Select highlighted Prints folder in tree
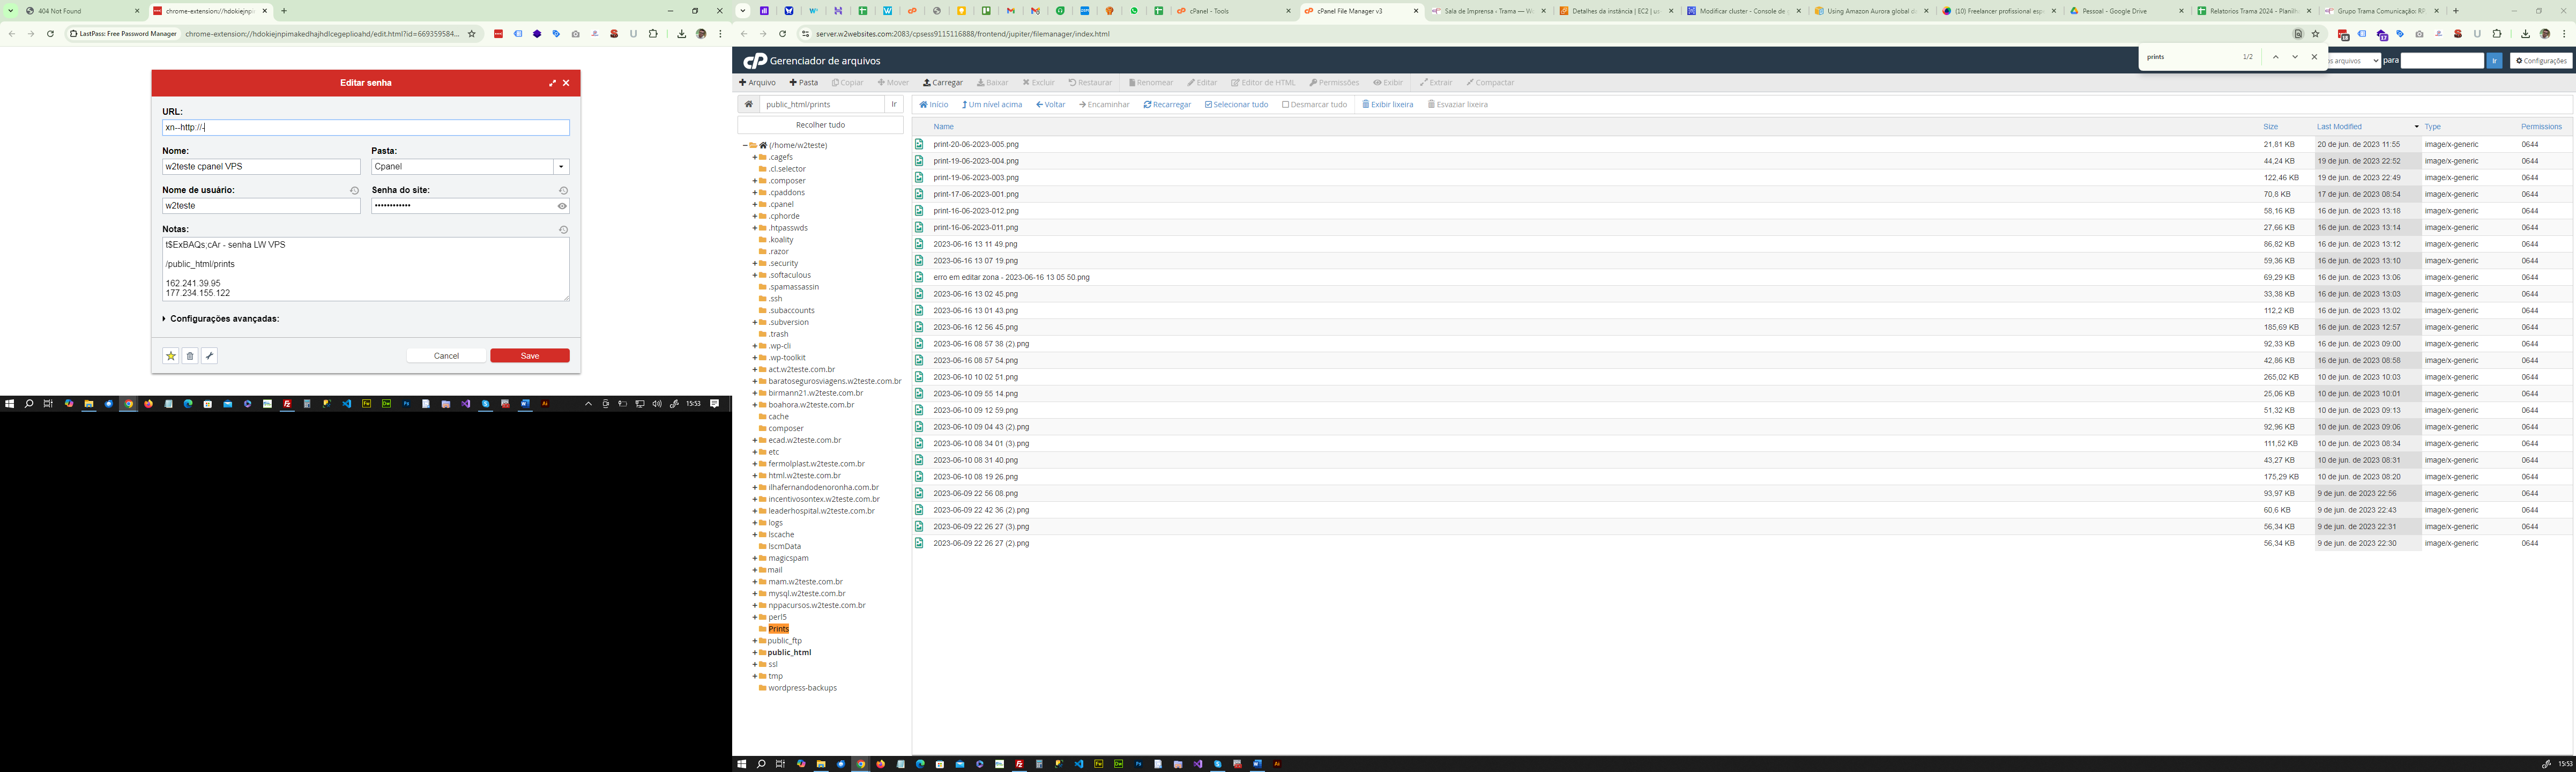The height and width of the screenshot is (772, 2576). (x=778, y=629)
